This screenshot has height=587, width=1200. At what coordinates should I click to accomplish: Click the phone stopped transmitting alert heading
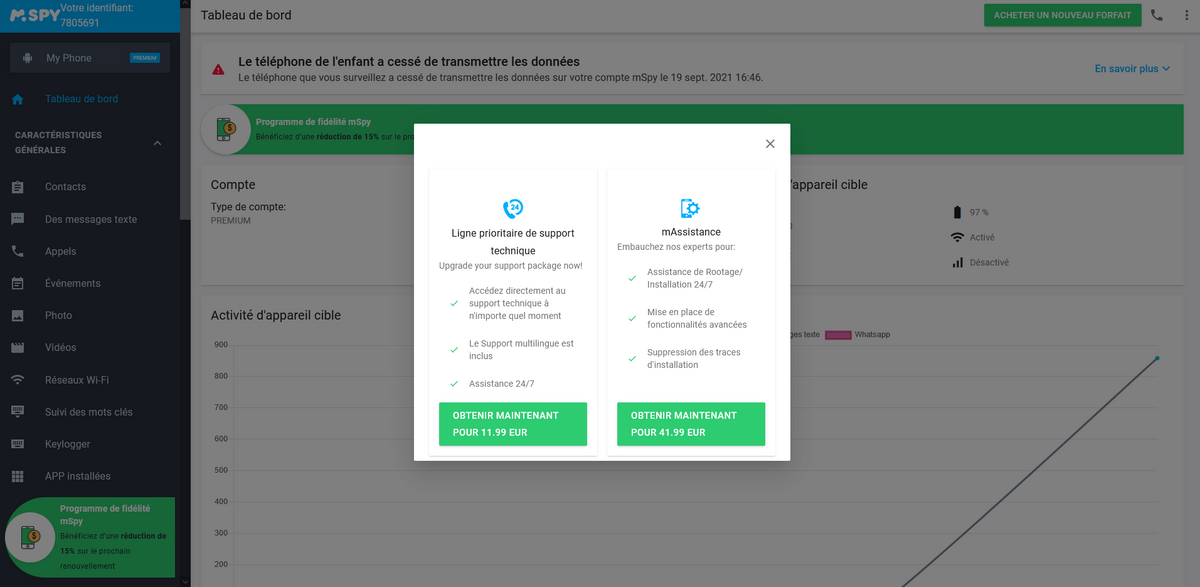coord(409,62)
